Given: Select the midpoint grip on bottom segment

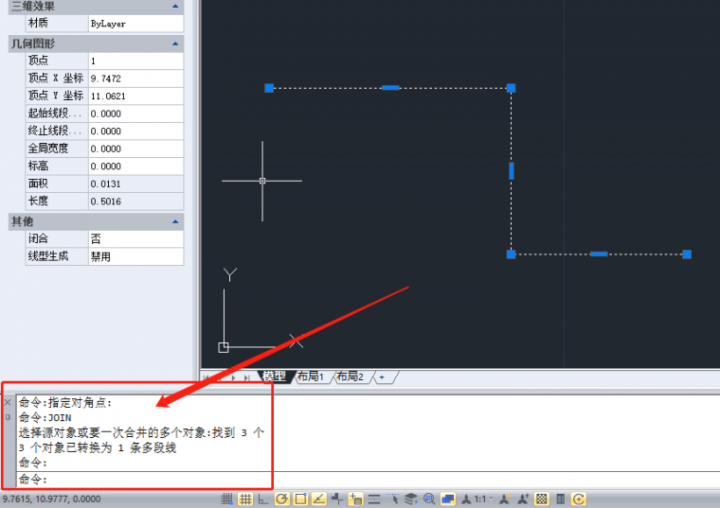Looking at the screenshot, I should [x=599, y=254].
